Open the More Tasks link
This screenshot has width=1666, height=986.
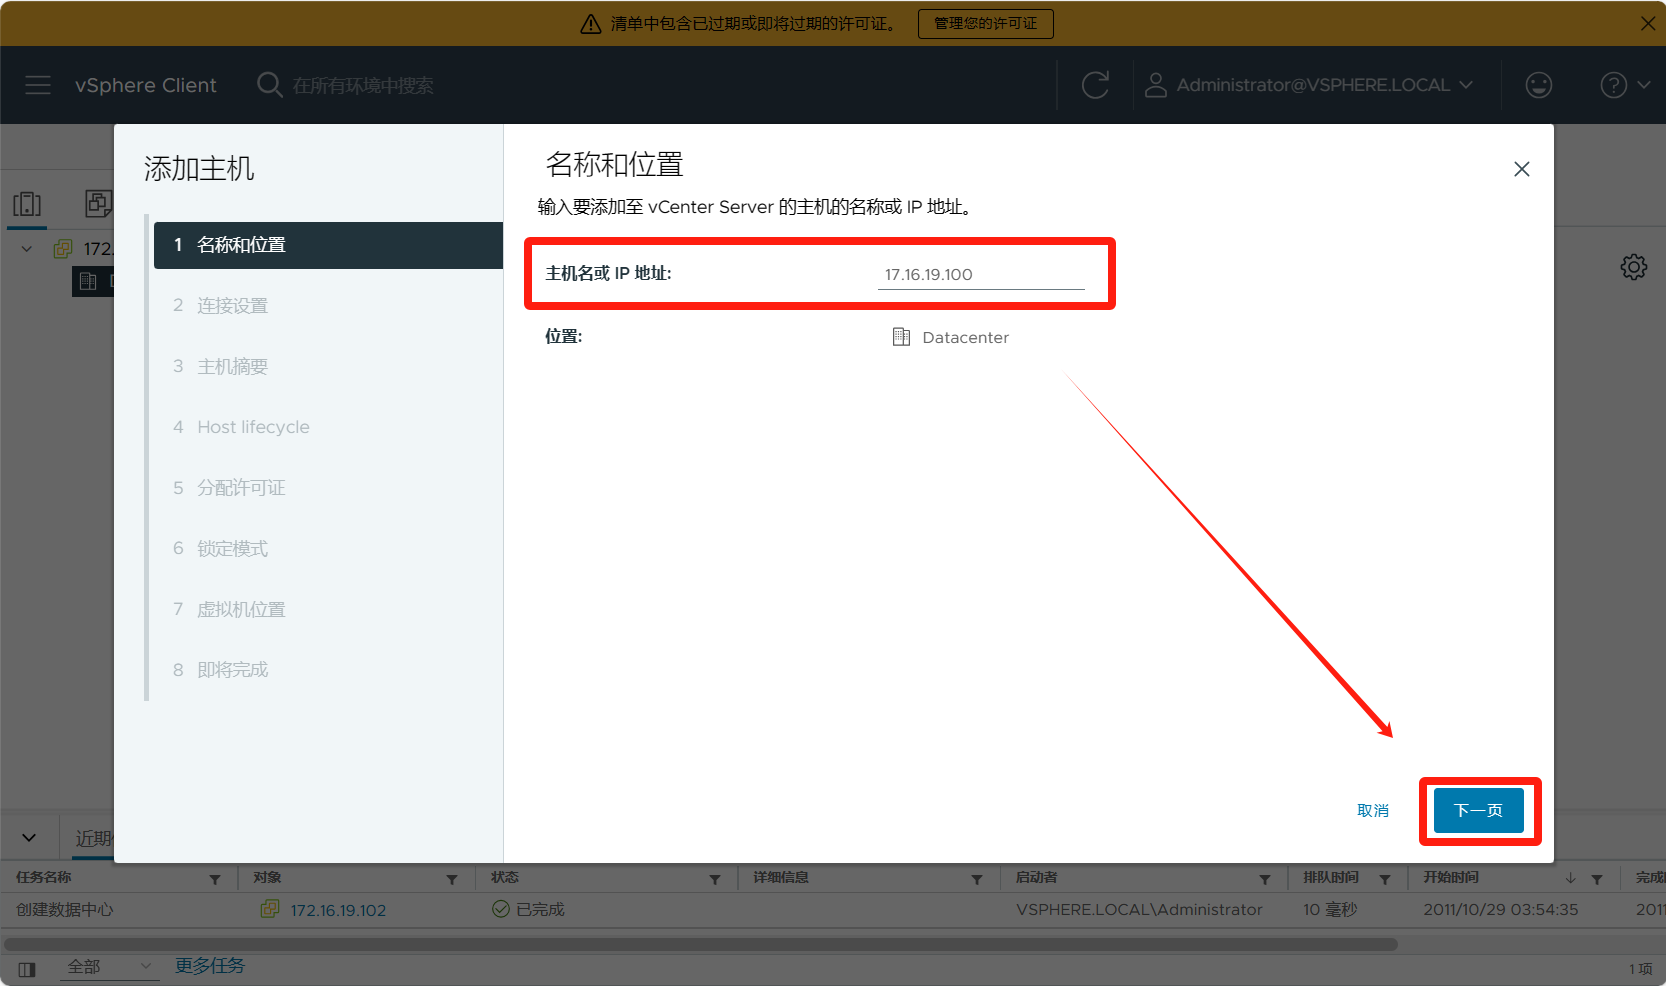click(210, 966)
